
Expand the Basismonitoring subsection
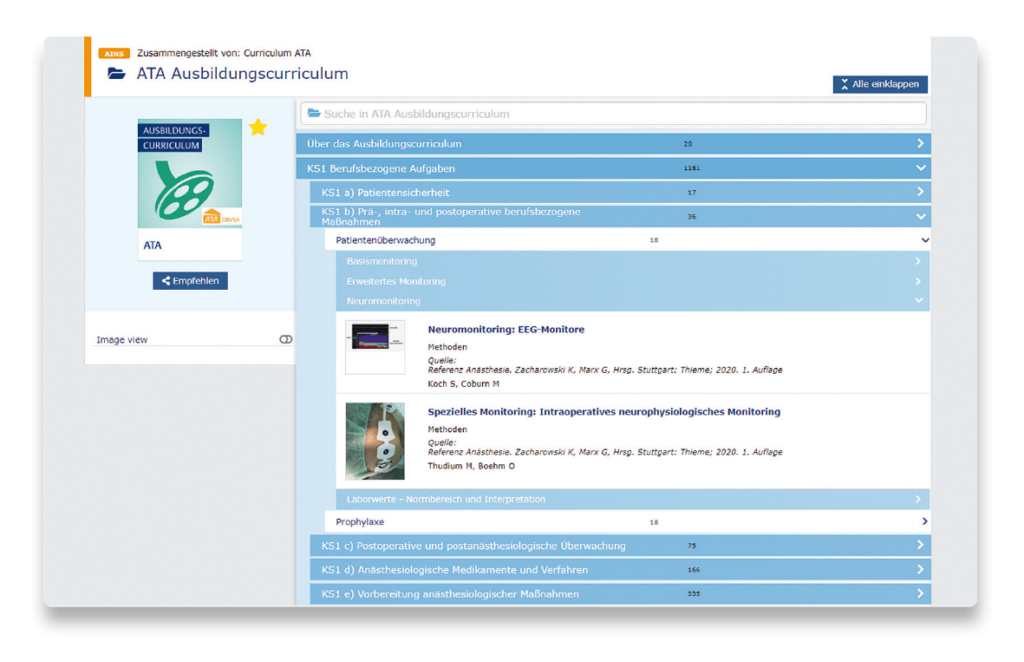point(632,261)
